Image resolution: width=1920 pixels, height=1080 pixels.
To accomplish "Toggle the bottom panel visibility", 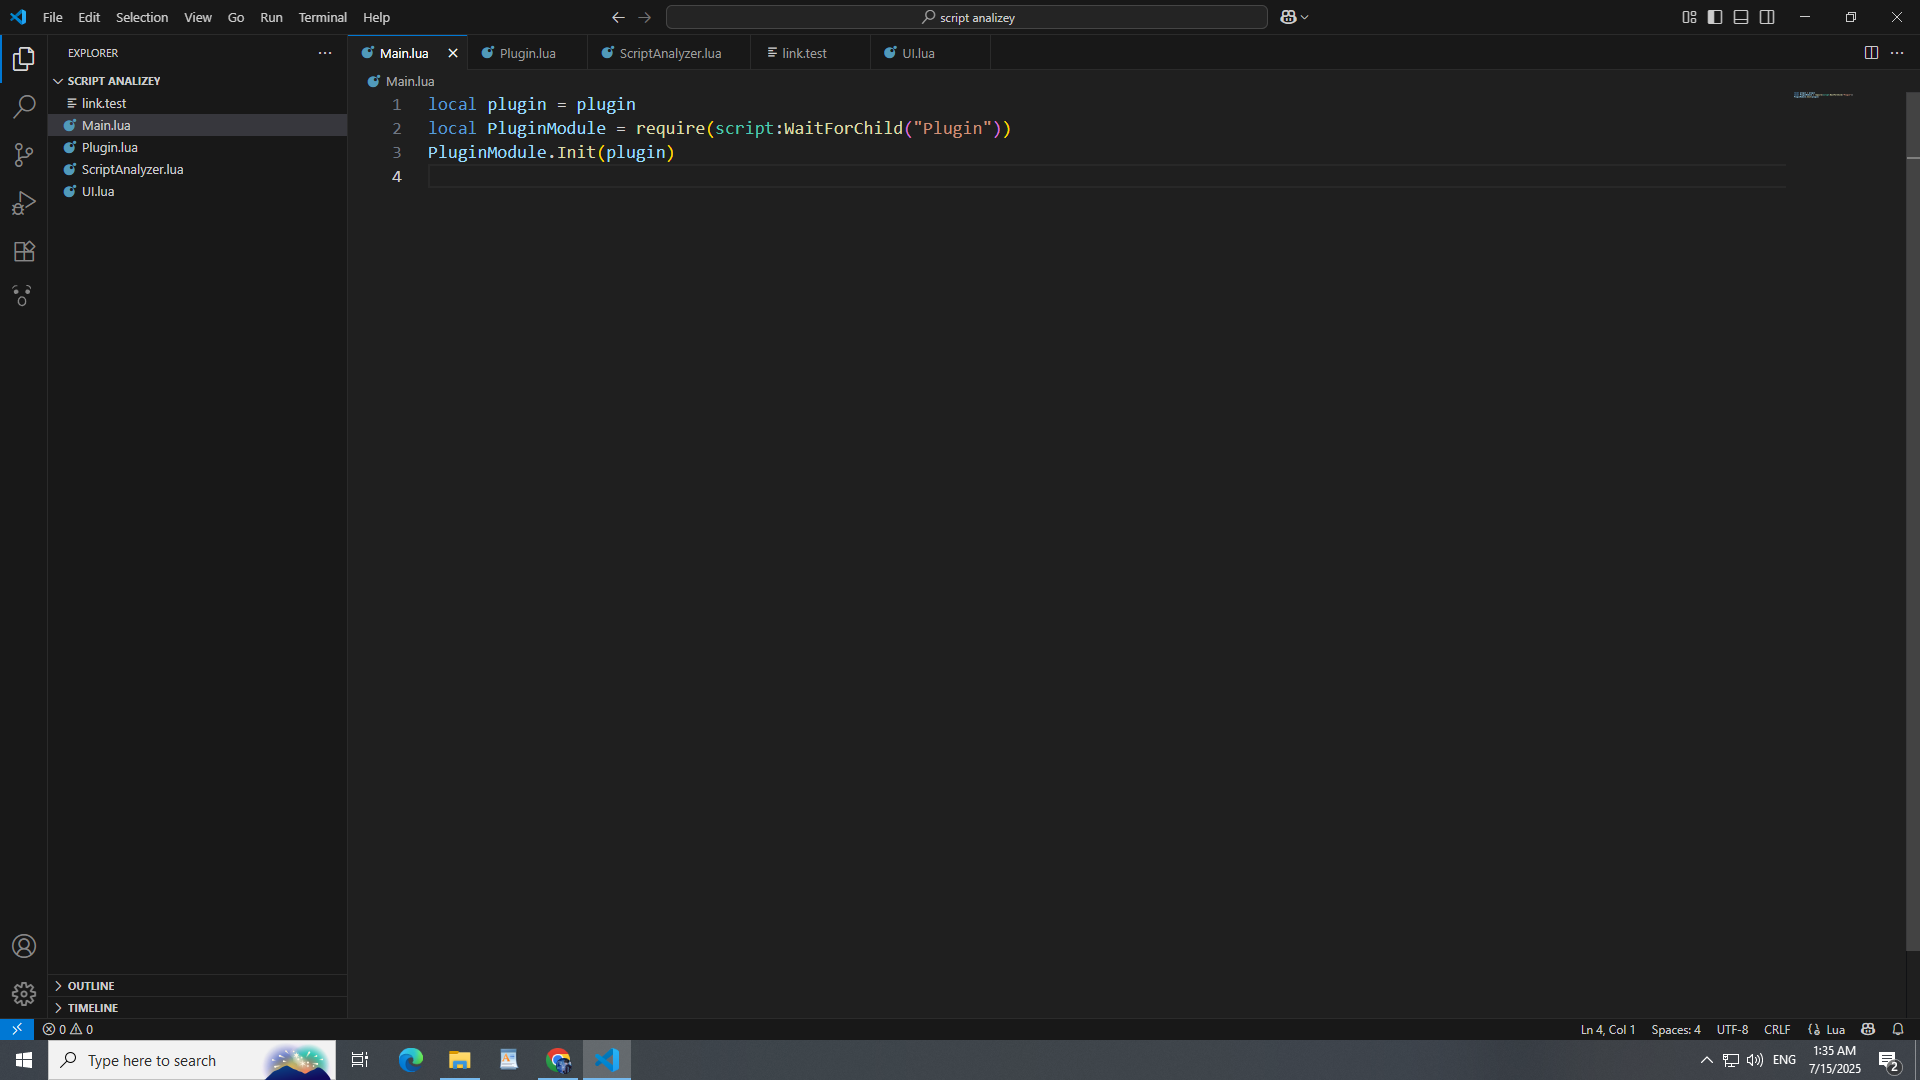I will pyautogui.click(x=1741, y=17).
